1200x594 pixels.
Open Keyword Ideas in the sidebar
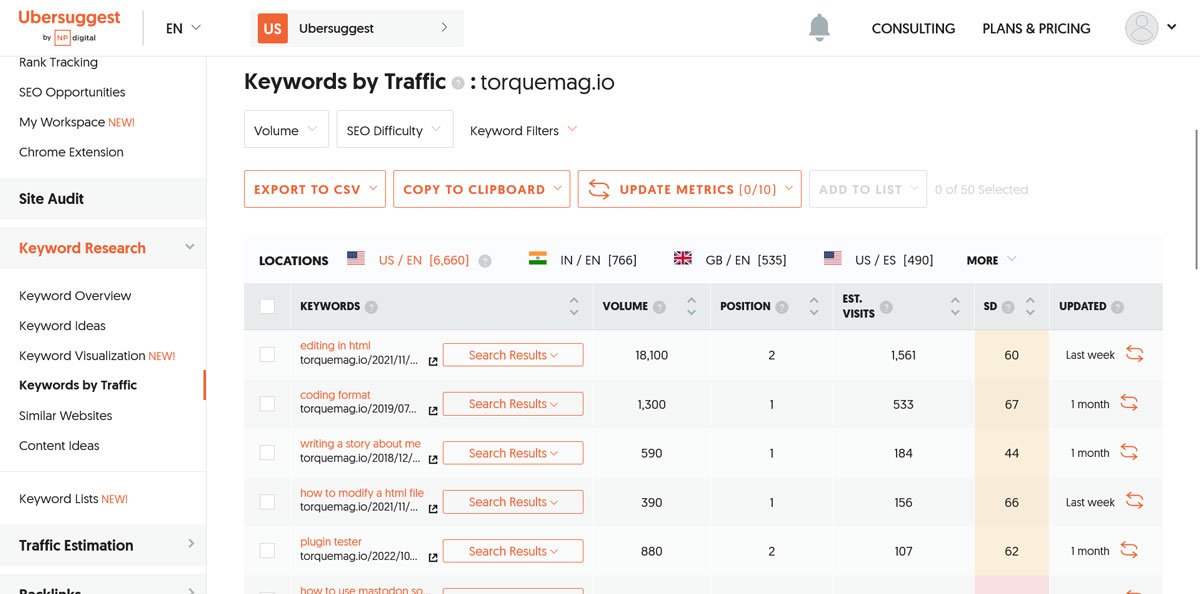[x=62, y=325]
